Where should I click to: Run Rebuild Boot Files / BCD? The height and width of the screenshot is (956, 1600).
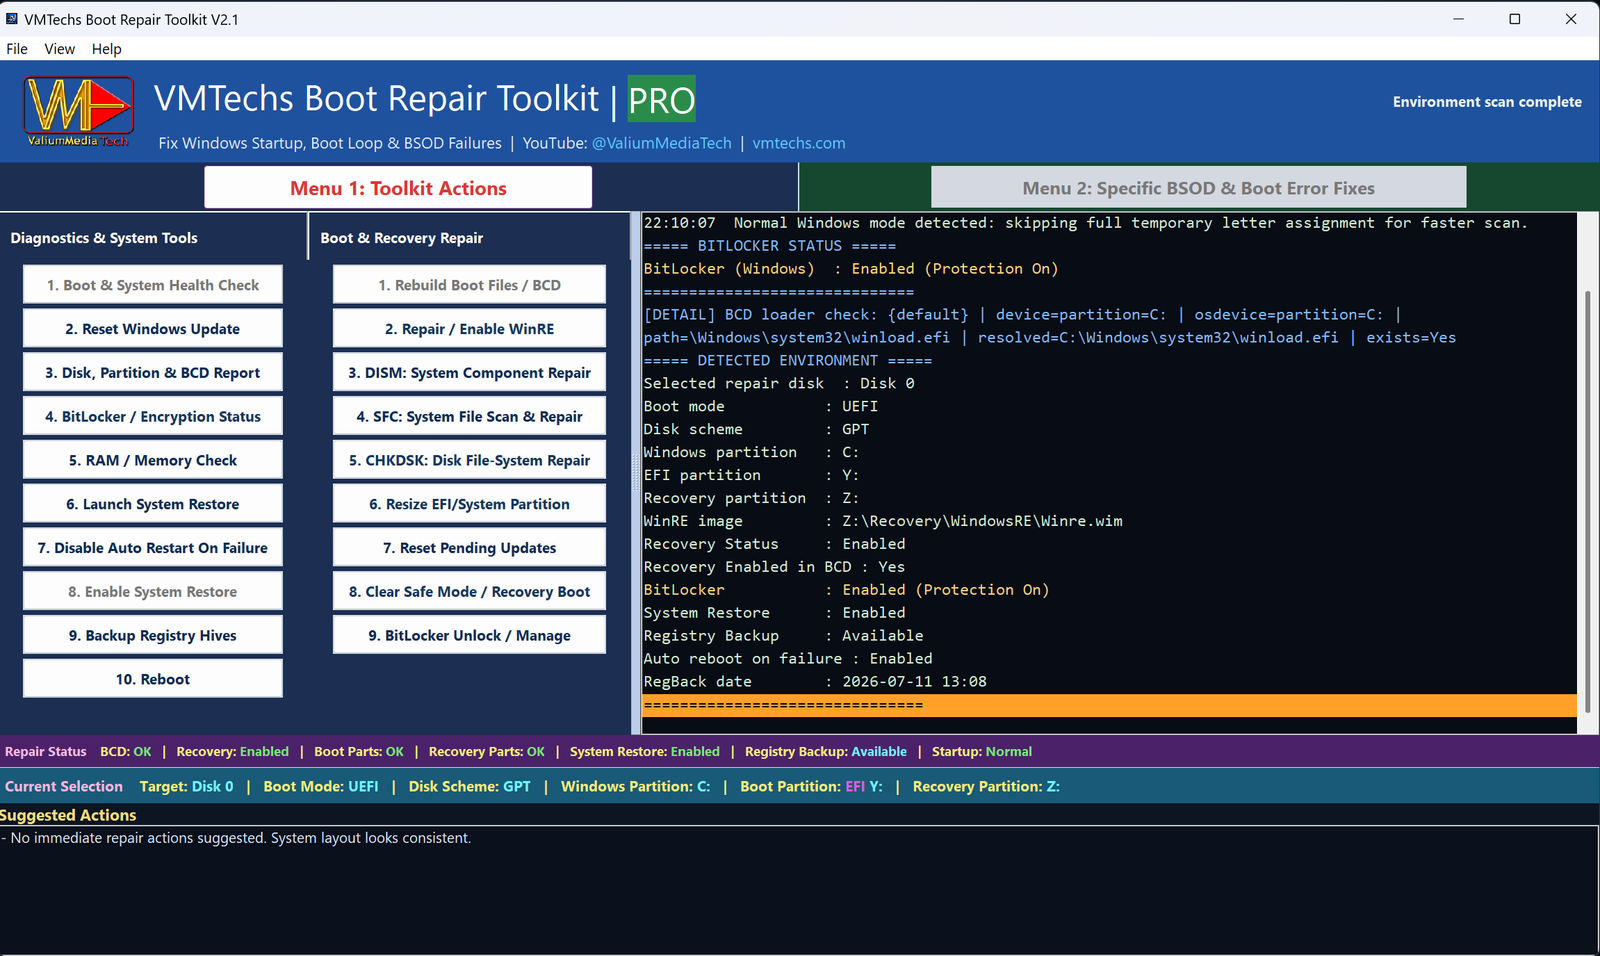(469, 285)
